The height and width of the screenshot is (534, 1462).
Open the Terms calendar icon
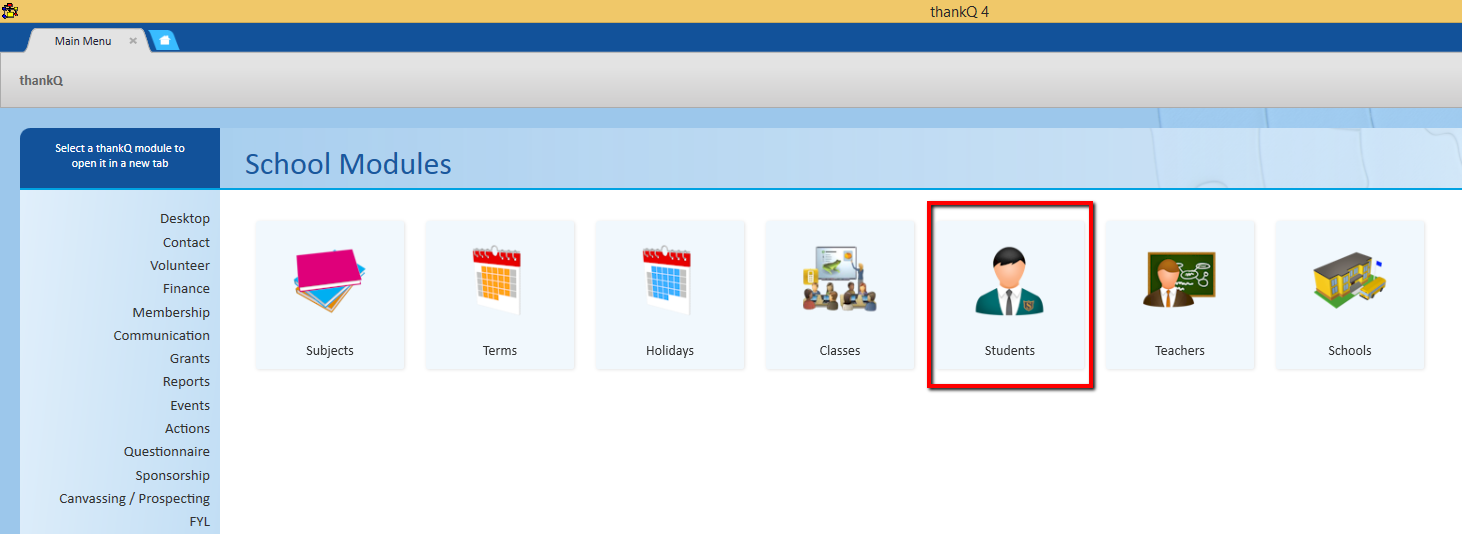click(499, 280)
